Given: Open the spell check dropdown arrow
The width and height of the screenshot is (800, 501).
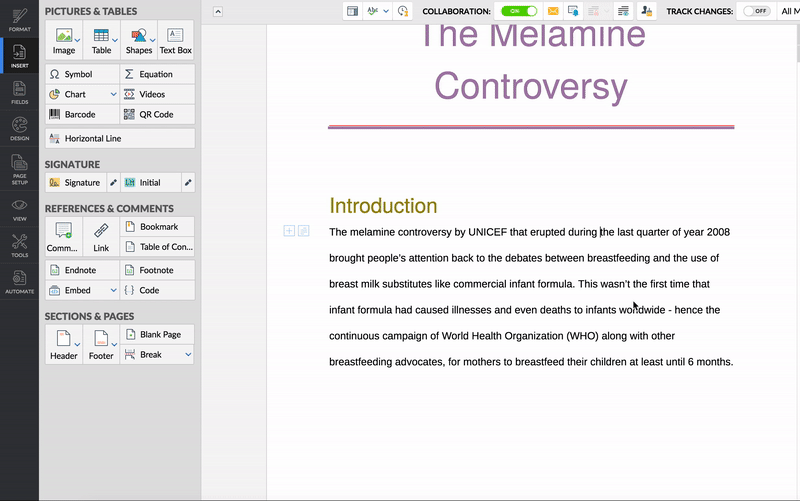Looking at the screenshot, I should pyautogui.click(x=386, y=11).
